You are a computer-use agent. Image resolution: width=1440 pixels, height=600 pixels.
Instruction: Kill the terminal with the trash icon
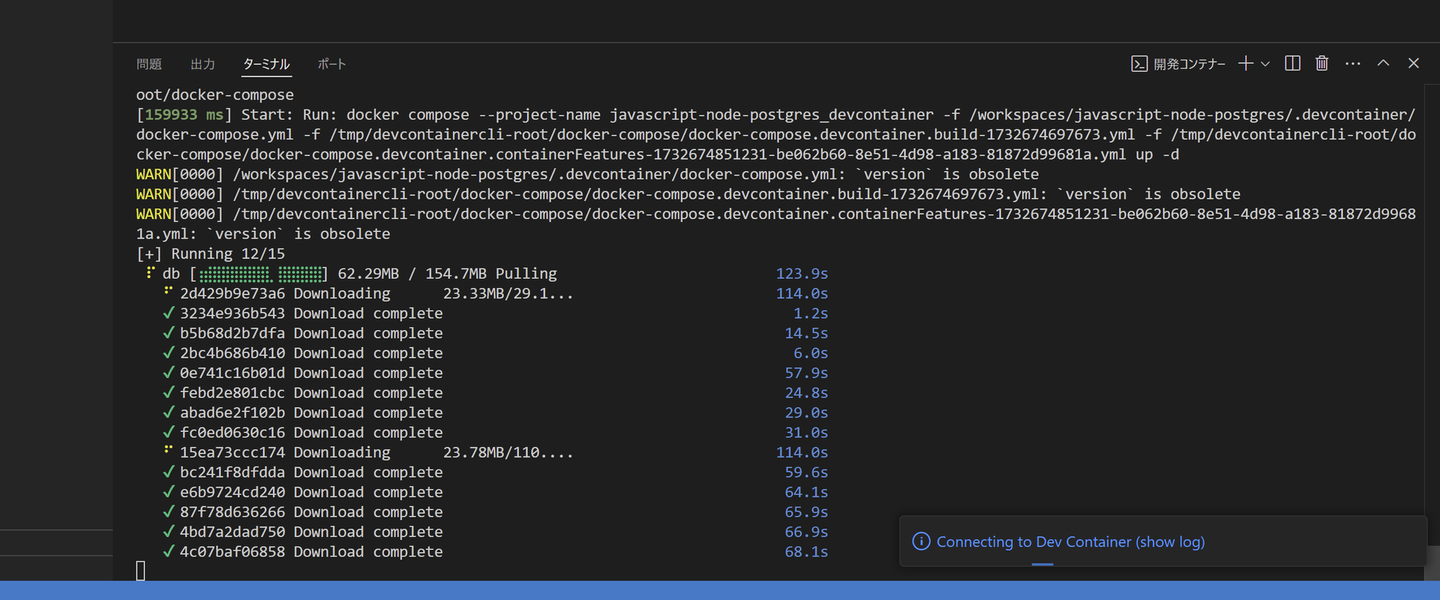pyautogui.click(x=1322, y=64)
